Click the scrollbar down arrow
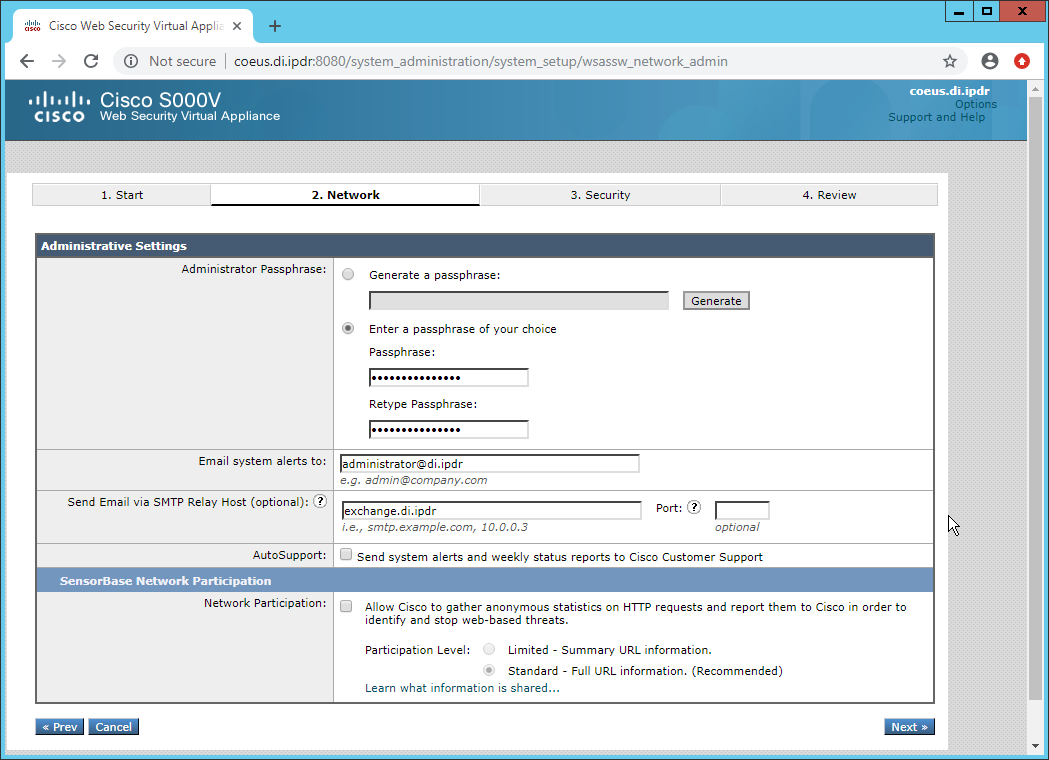 click(1035, 745)
